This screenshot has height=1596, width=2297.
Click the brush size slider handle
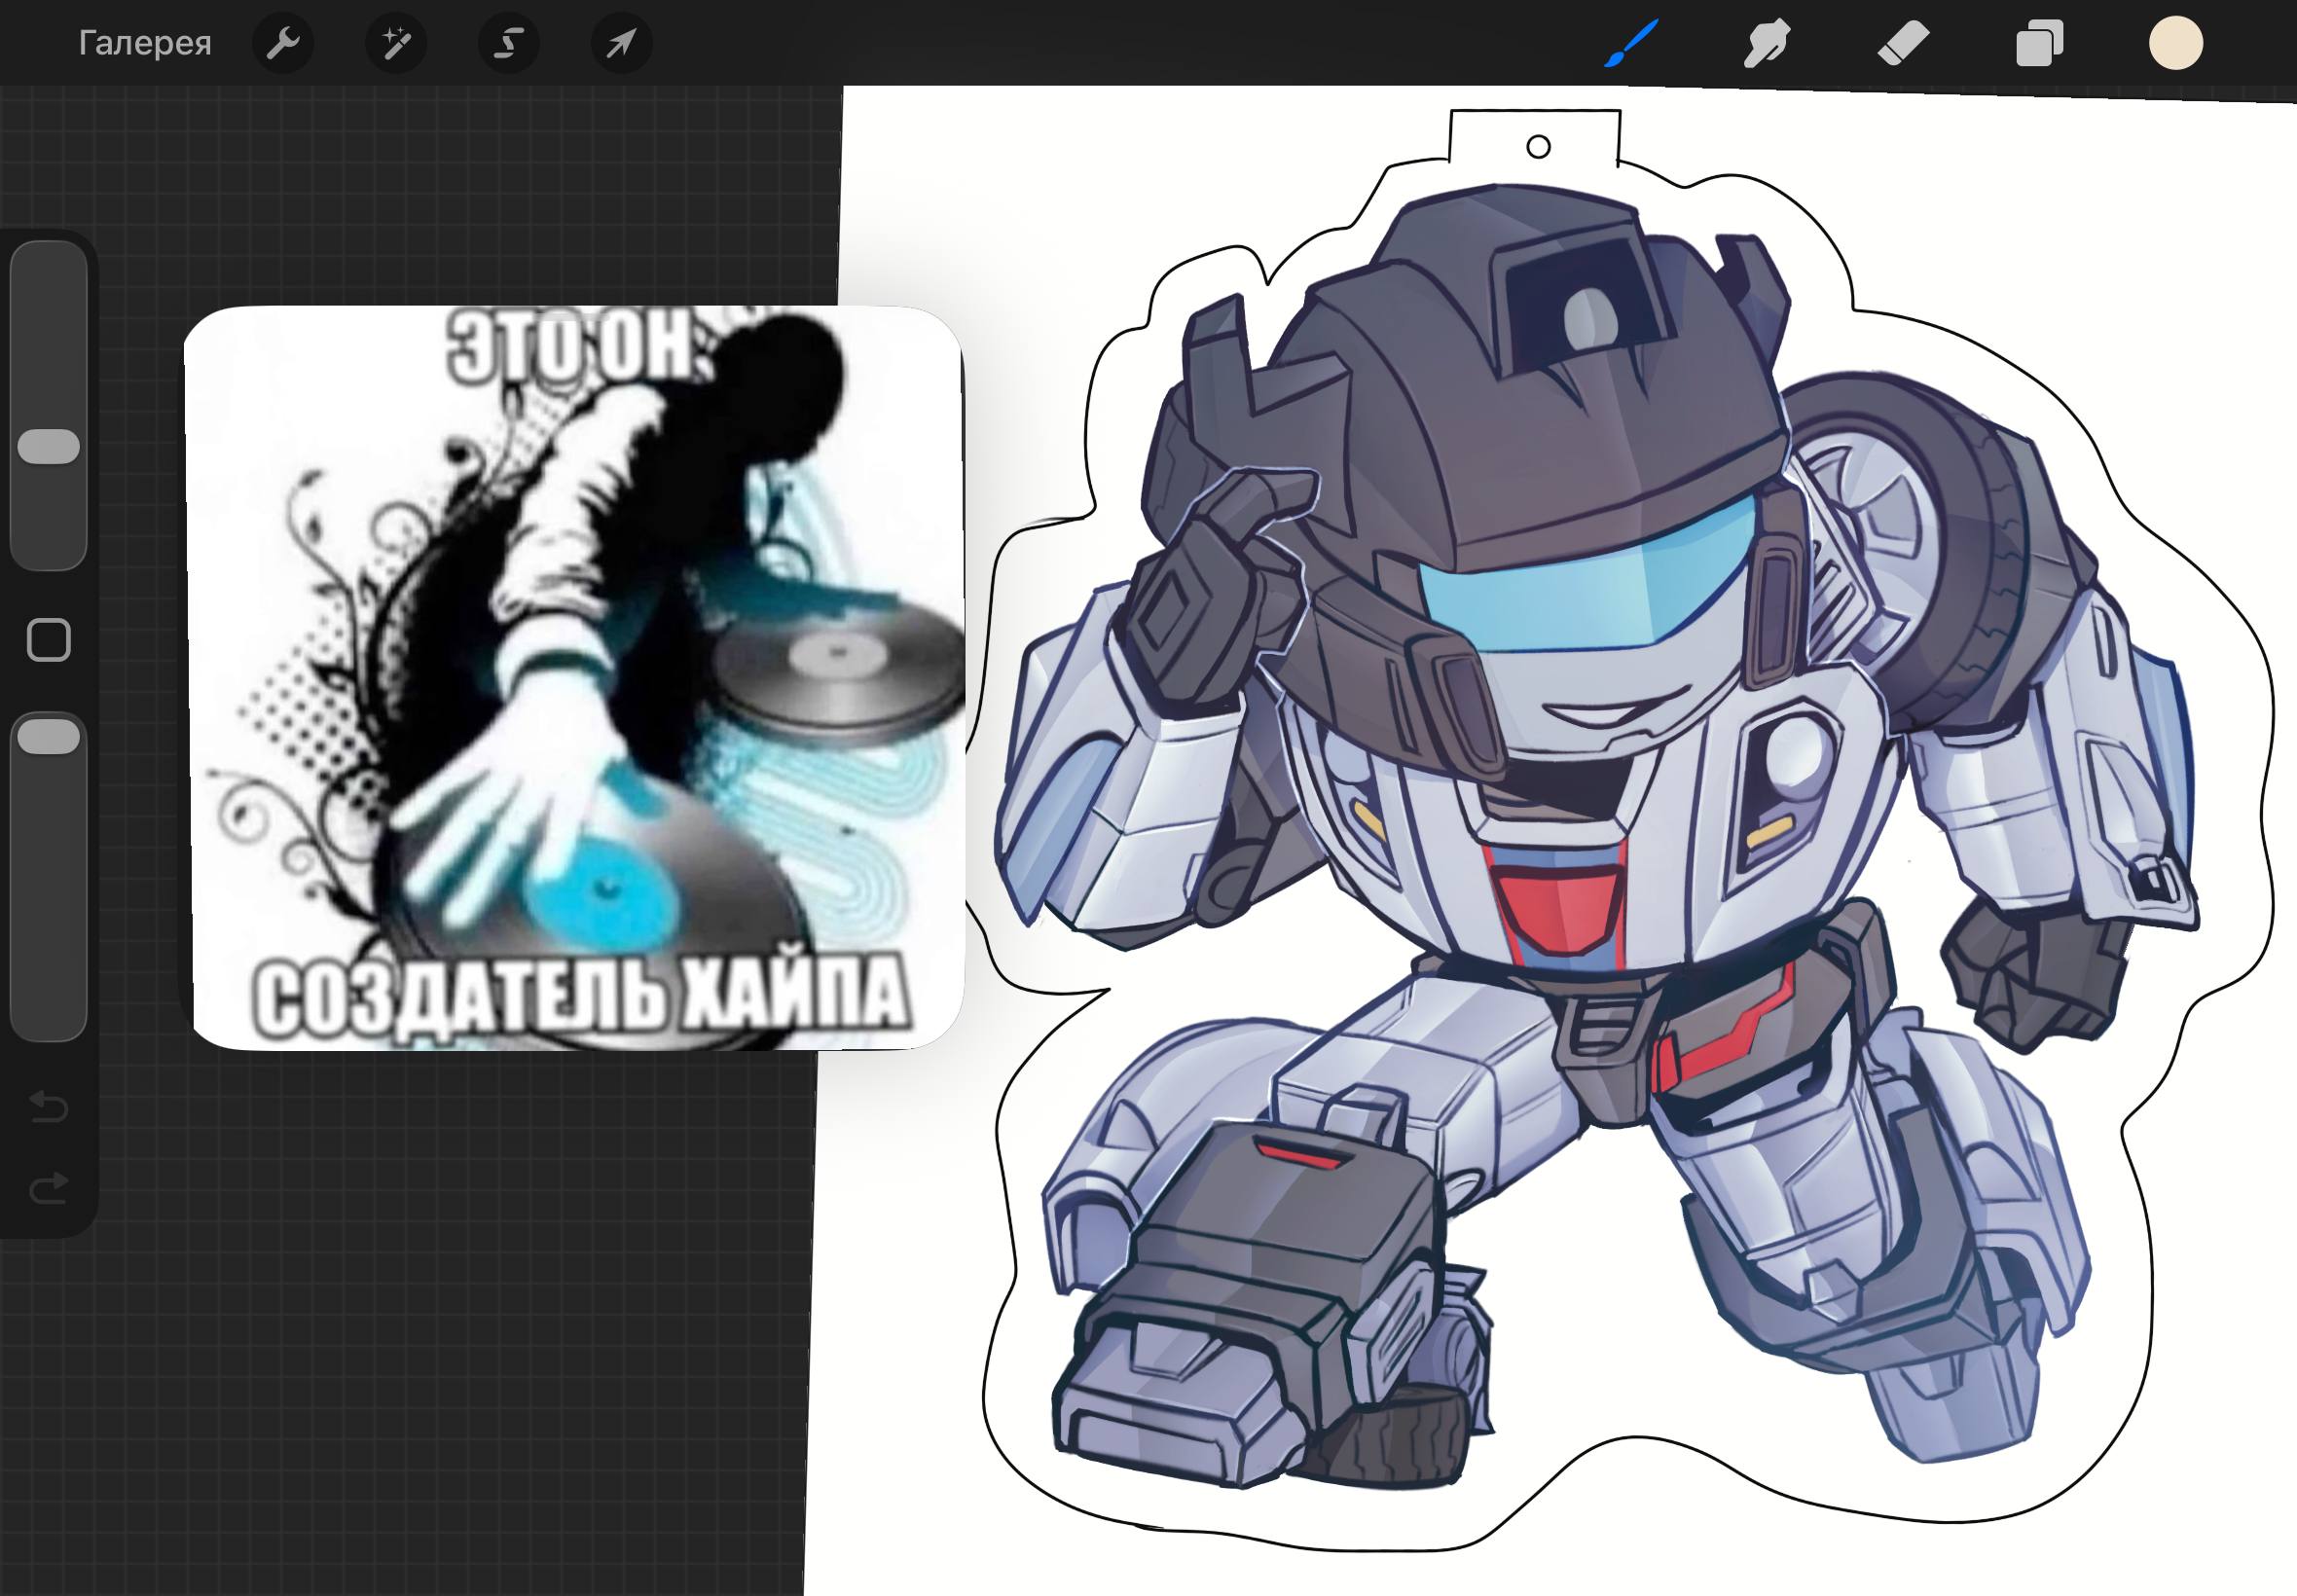coord(49,447)
